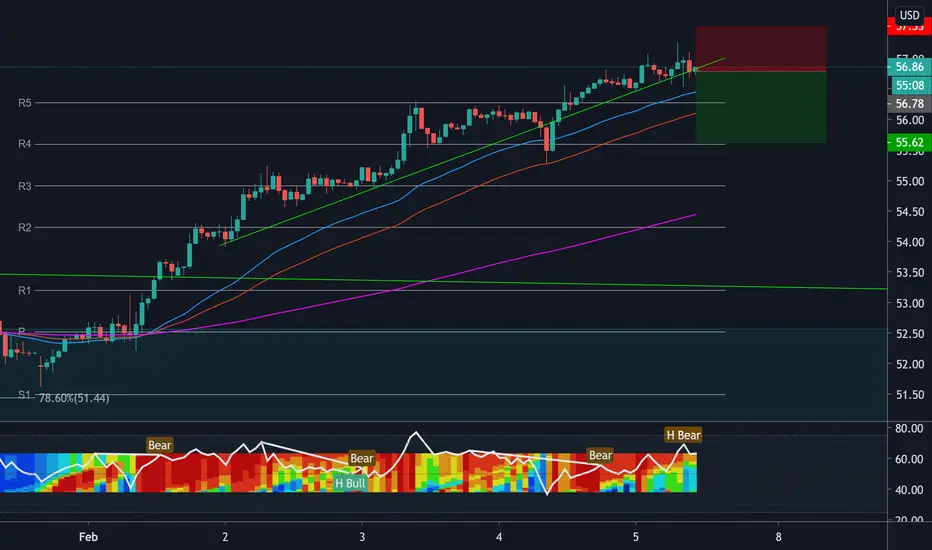
Task: Click the 54.00 price scale value
Action: [909, 242]
